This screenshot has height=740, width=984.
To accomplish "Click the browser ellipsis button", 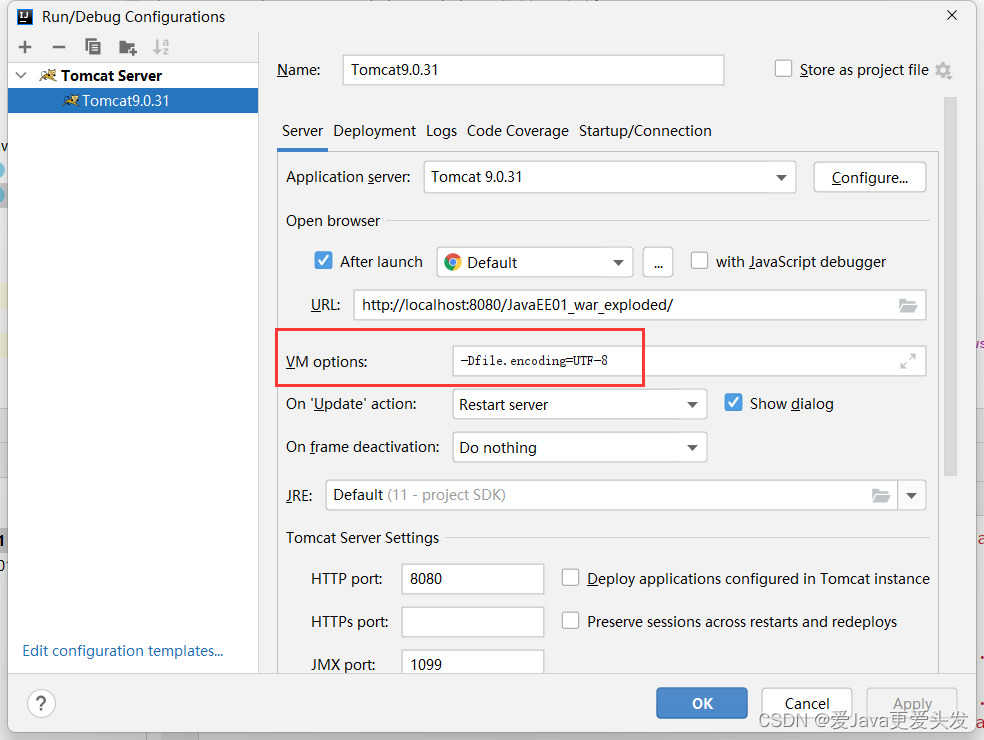I will tap(658, 262).
